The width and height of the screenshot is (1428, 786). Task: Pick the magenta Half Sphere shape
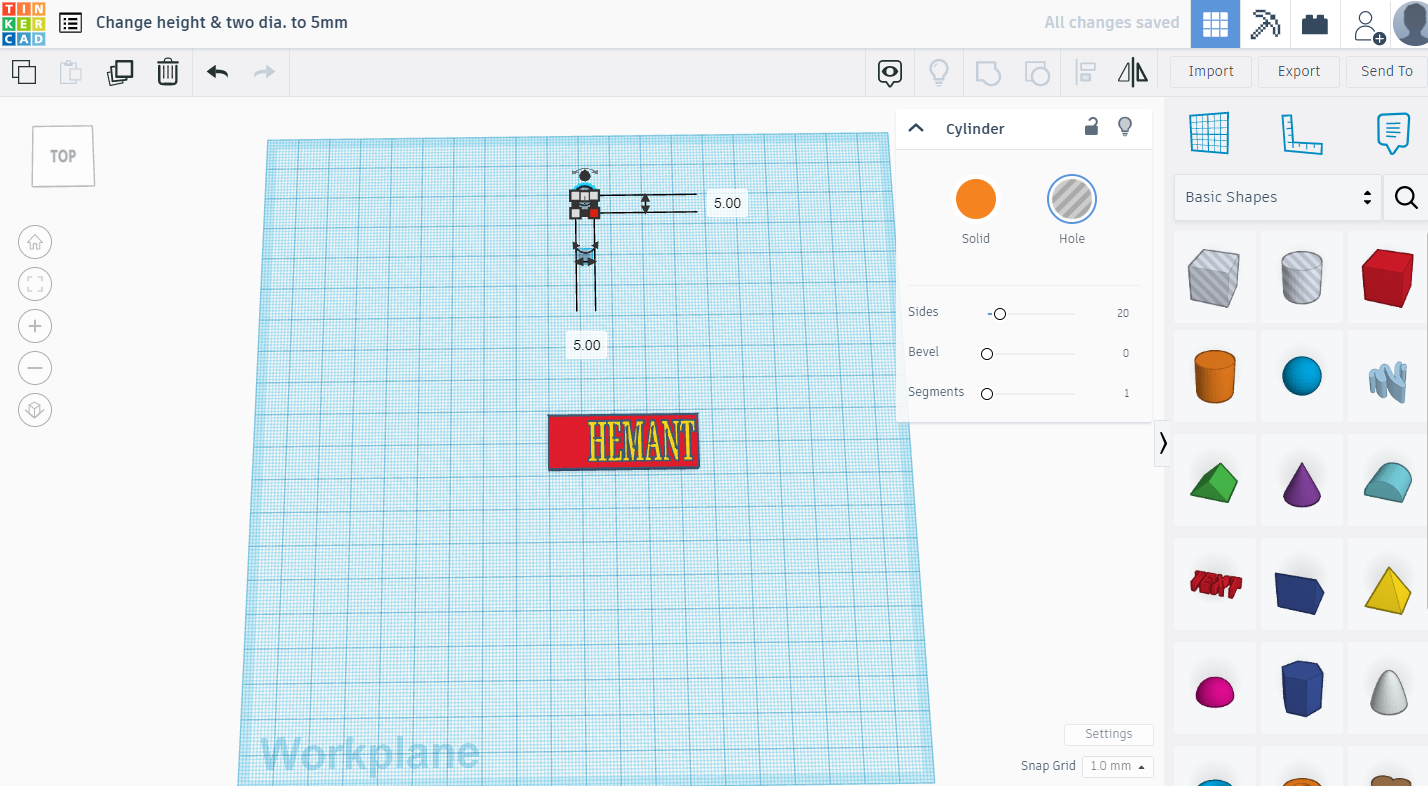(1214, 691)
